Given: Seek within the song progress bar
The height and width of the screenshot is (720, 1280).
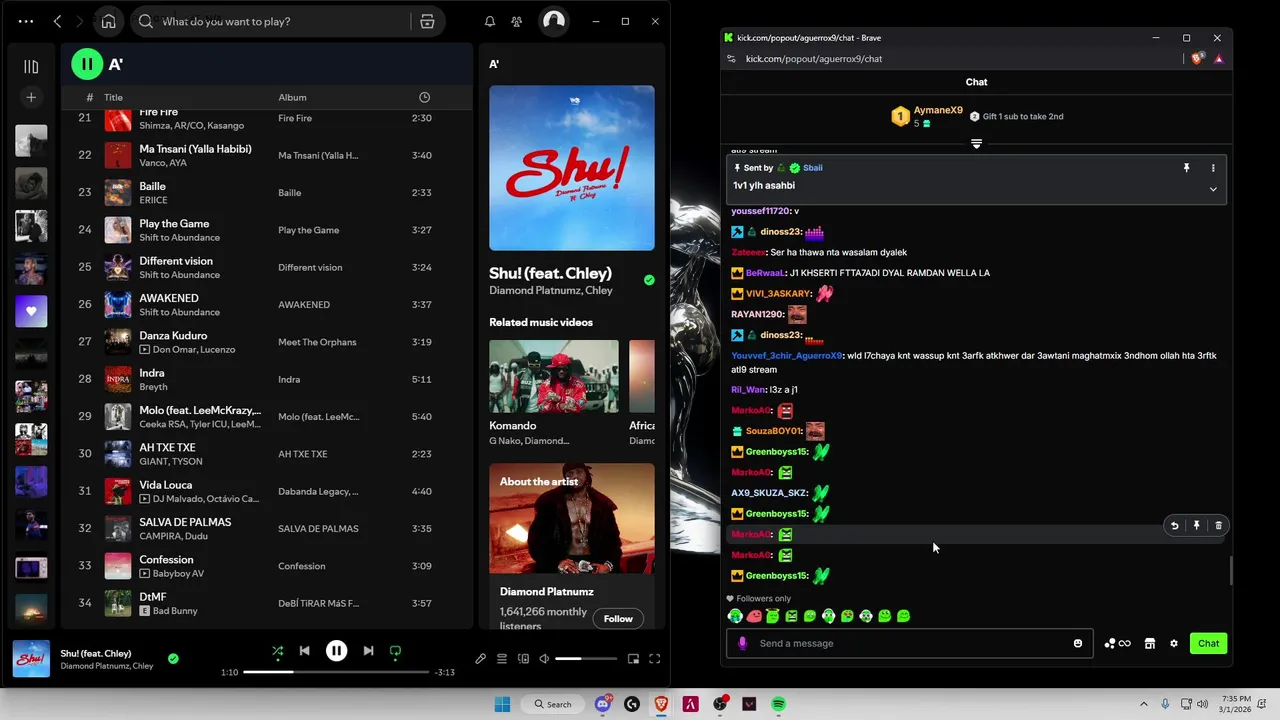Looking at the screenshot, I should (335, 672).
